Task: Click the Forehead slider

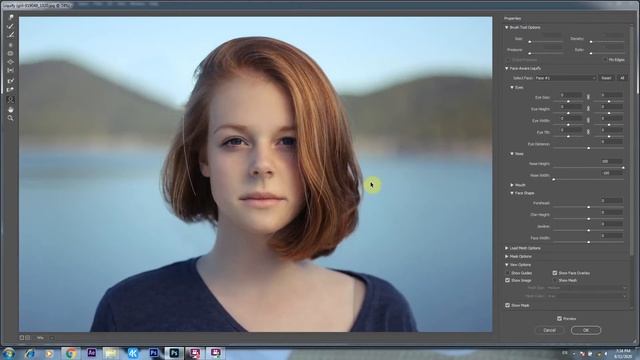Action: point(588,207)
